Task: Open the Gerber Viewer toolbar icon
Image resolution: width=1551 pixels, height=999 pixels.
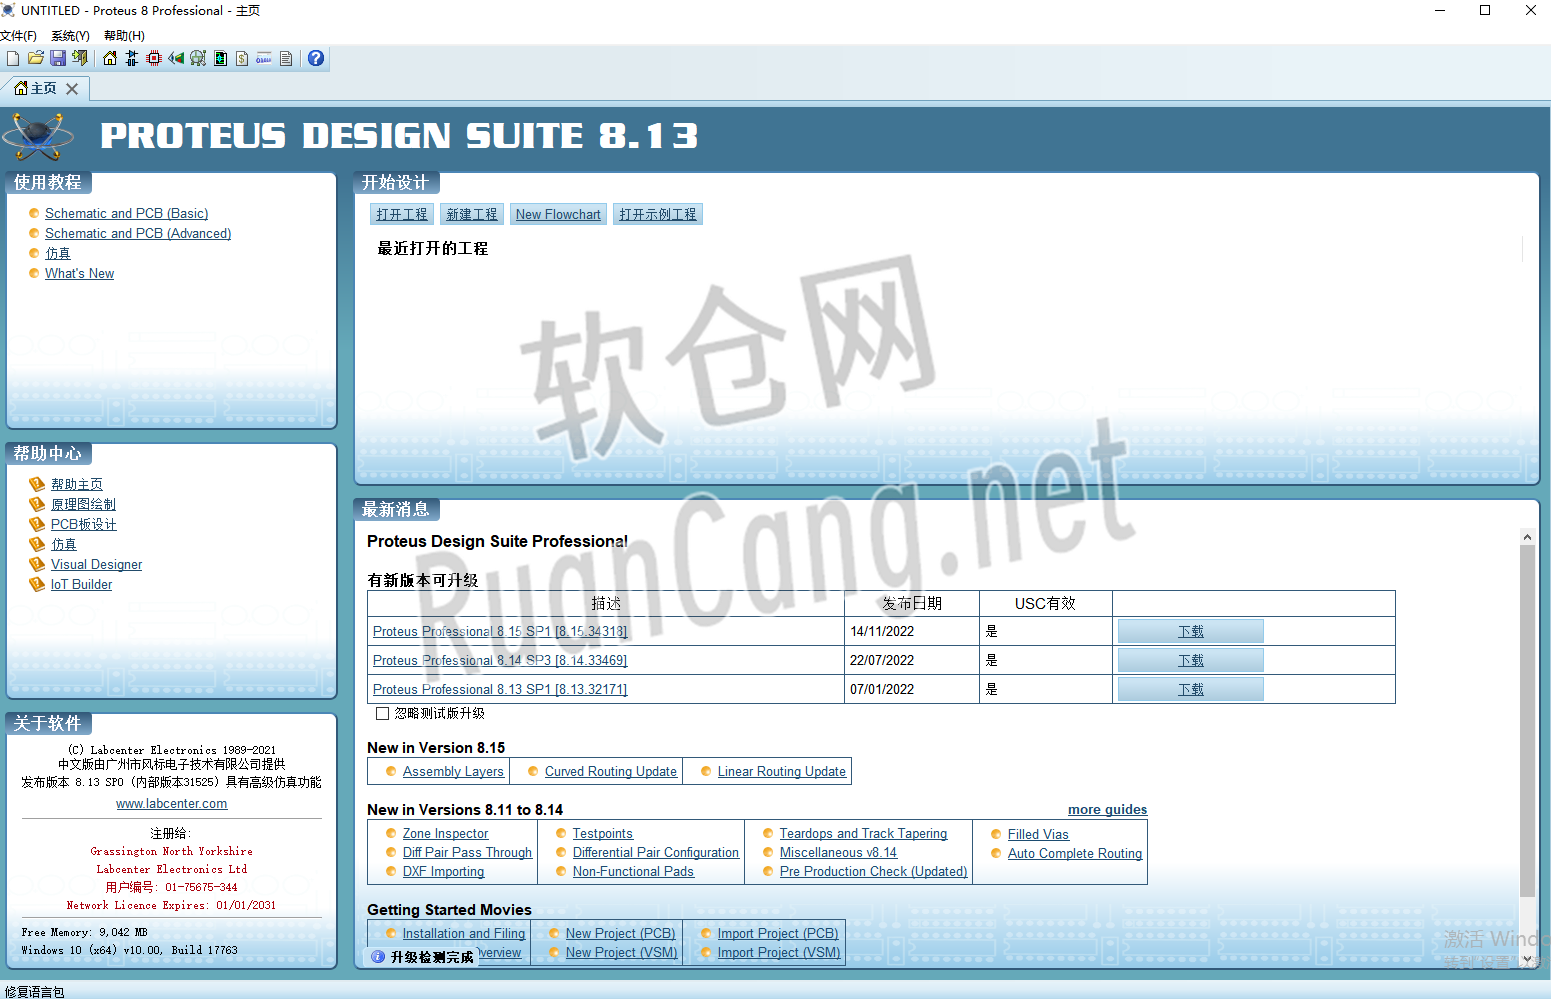Action: coord(198,58)
